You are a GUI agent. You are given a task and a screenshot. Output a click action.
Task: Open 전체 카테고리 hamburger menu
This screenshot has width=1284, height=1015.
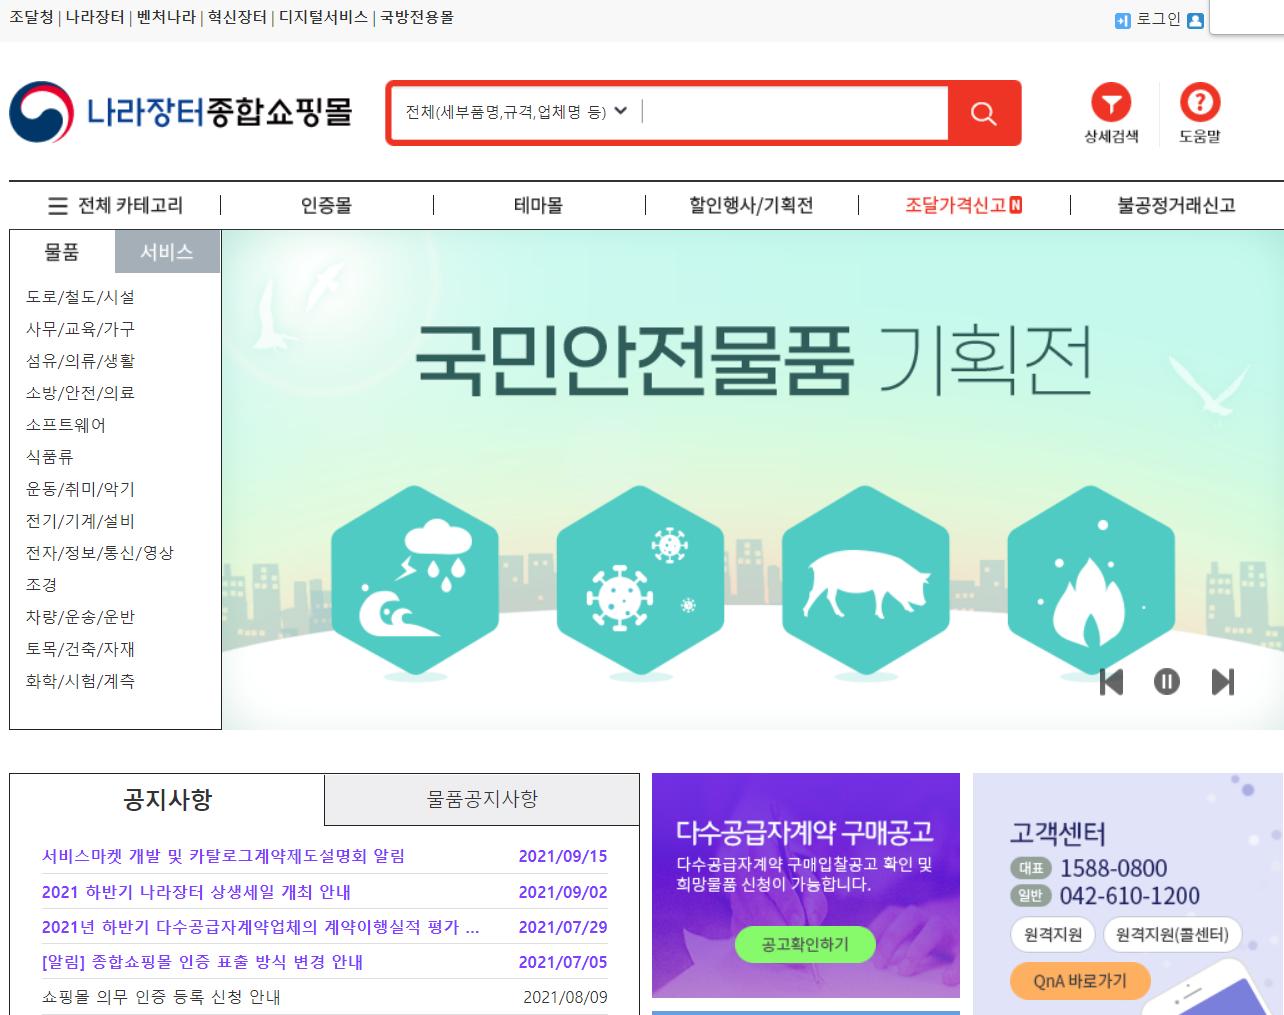(x=116, y=205)
